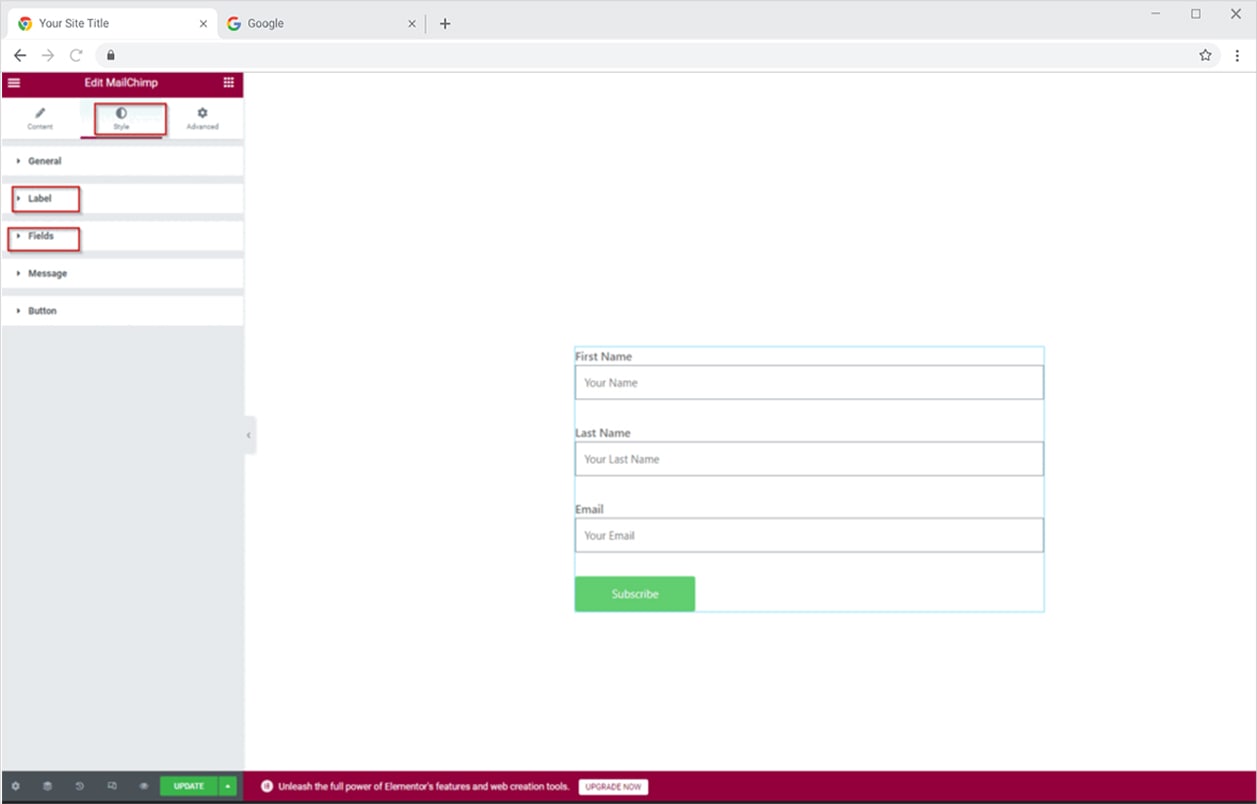Screen dimensions: 1257x804
Task: Collapse the editor panel with side arrow
Action: pyautogui.click(x=249, y=435)
